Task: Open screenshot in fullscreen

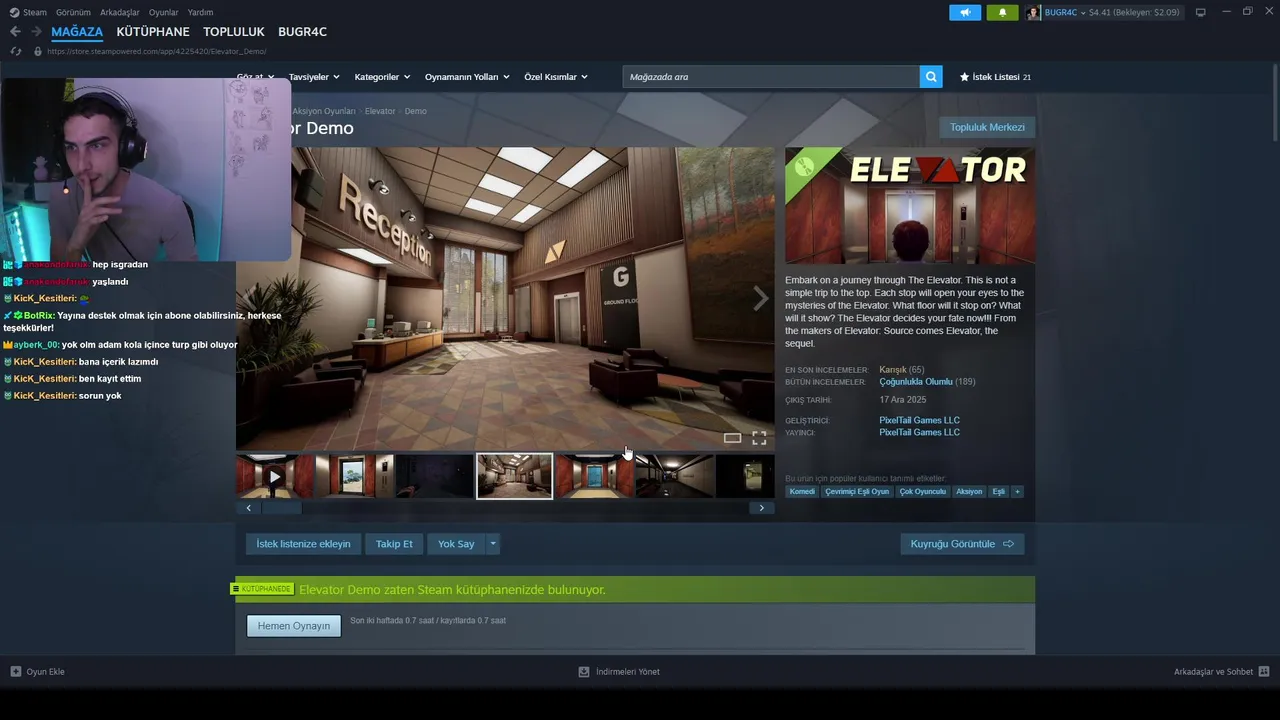Action: pyautogui.click(x=759, y=438)
